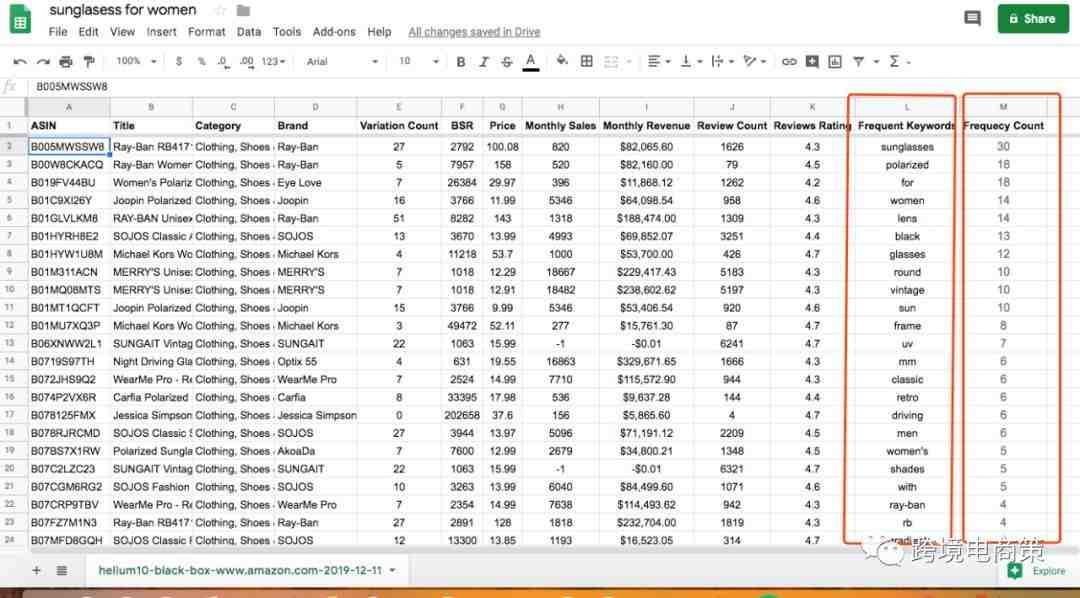This screenshot has width=1080, height=598.
Task: Open the filter views dropdown arrow
Action: pos(876,62)
